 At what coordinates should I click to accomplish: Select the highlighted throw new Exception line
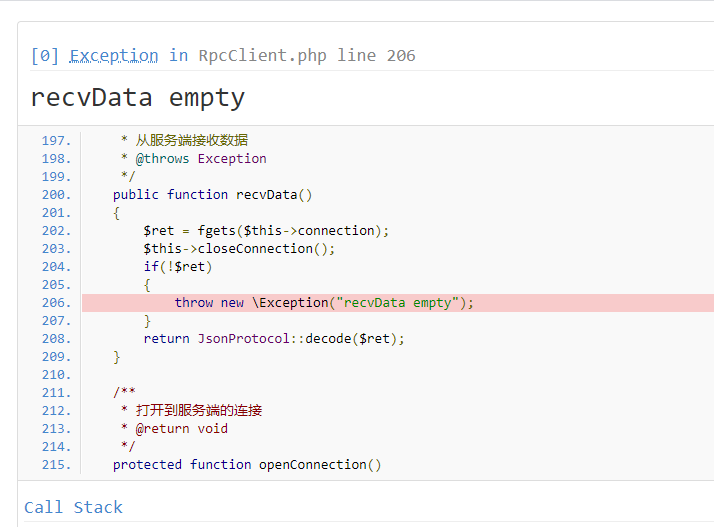click(x=398, y=303)
